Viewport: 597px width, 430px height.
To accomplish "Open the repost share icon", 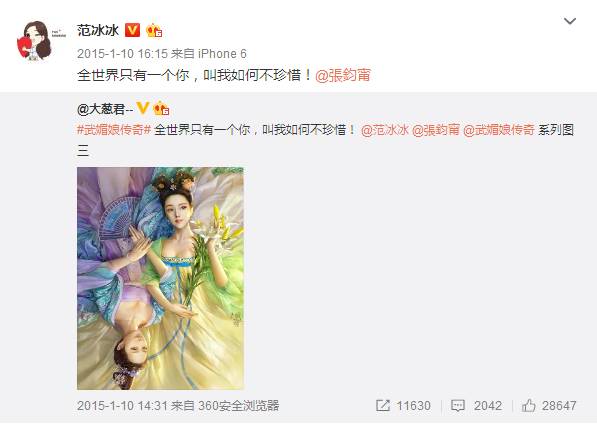I will [x=383, y=405].
